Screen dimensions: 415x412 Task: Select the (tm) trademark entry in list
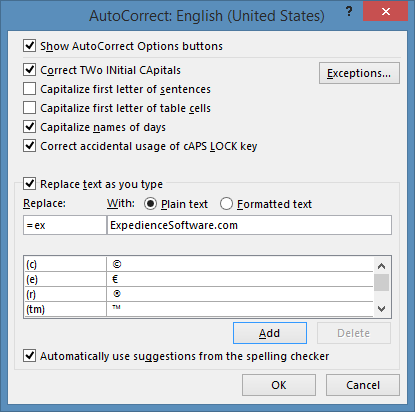pos(198,309)
